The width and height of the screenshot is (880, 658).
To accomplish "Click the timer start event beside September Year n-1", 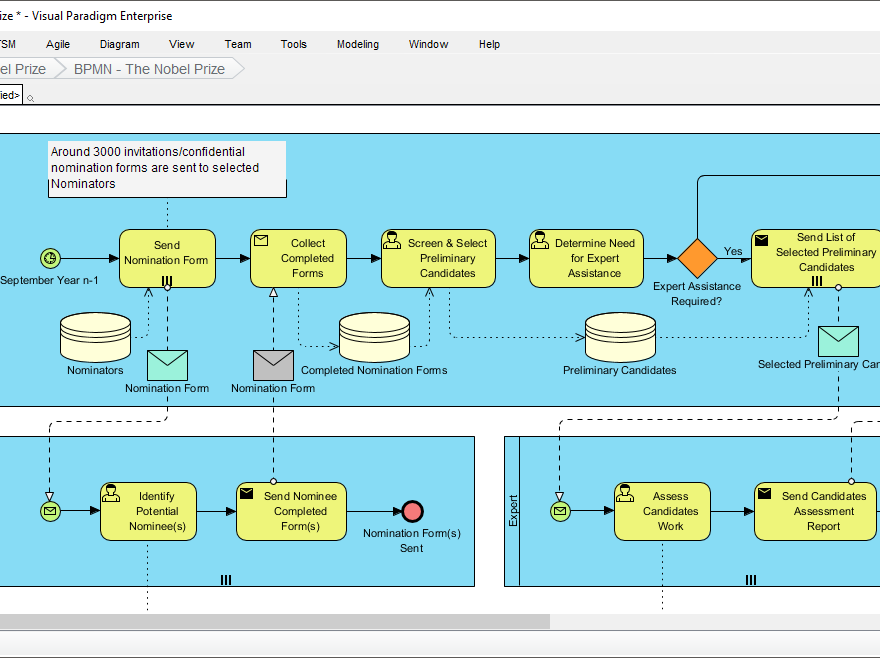I will point(50,258).
